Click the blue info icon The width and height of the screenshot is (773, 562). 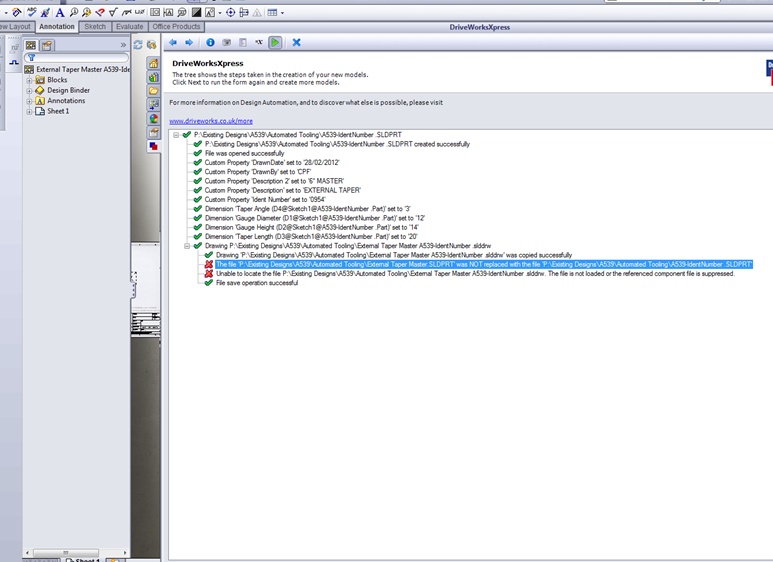point(211,42)
